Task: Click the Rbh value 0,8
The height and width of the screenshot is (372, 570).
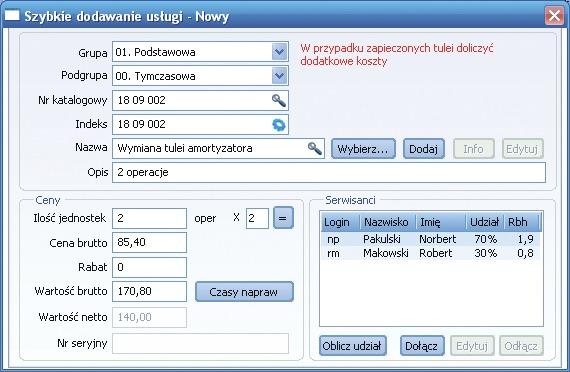Action: tap(525, 253)
